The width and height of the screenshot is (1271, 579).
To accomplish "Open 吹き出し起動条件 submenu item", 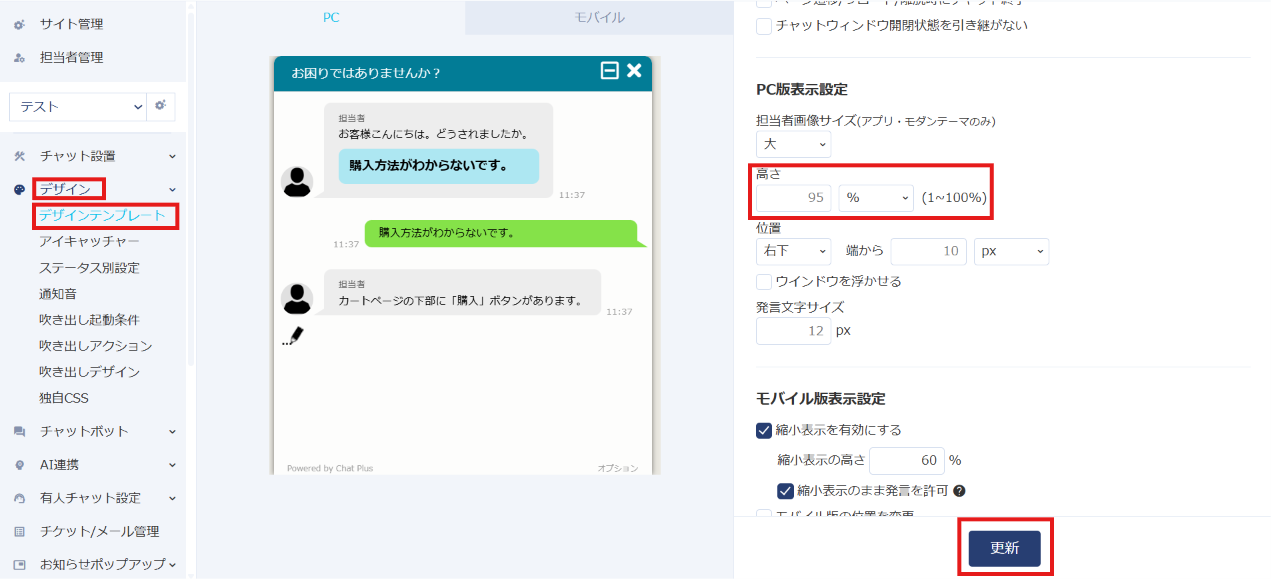I will click(89, 319).
